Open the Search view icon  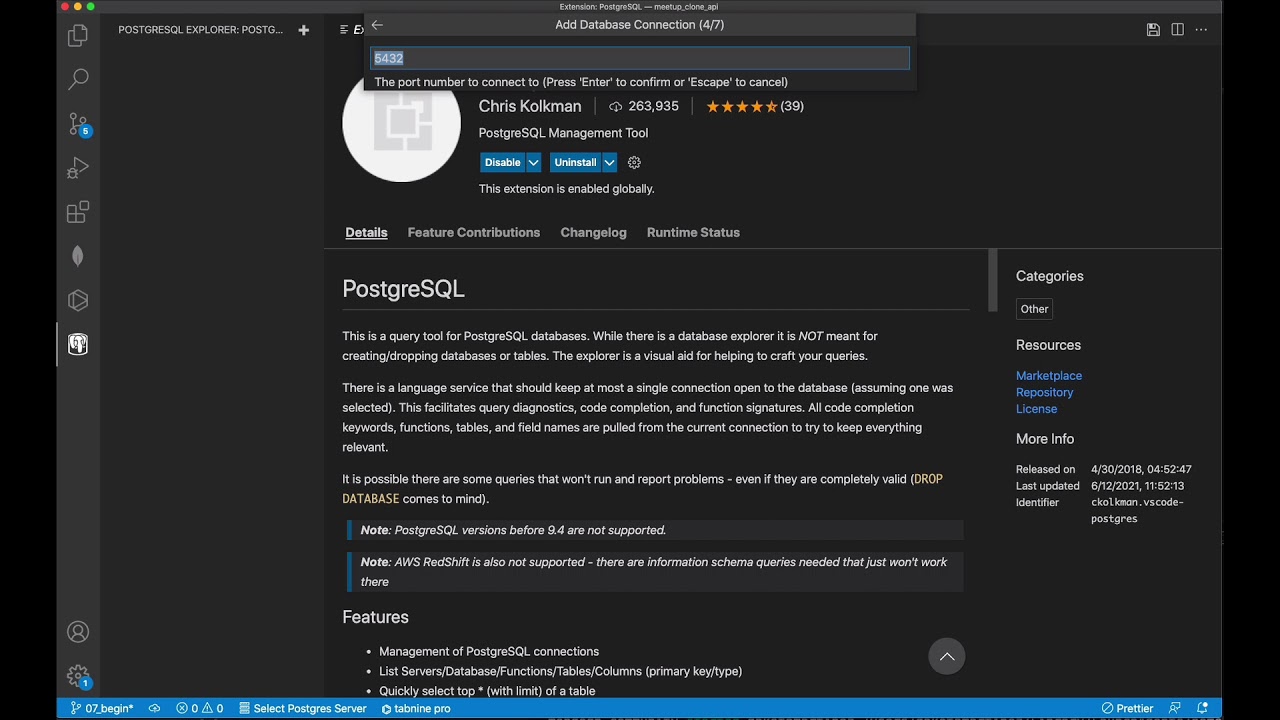point(78,80)
